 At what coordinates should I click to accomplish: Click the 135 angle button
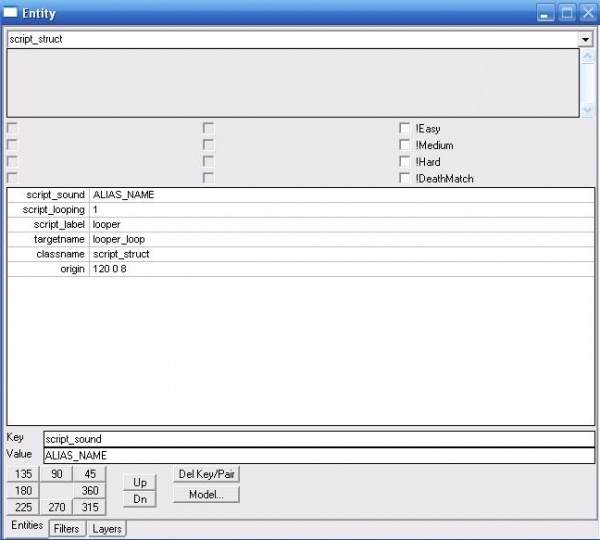(x=24, y=474)
